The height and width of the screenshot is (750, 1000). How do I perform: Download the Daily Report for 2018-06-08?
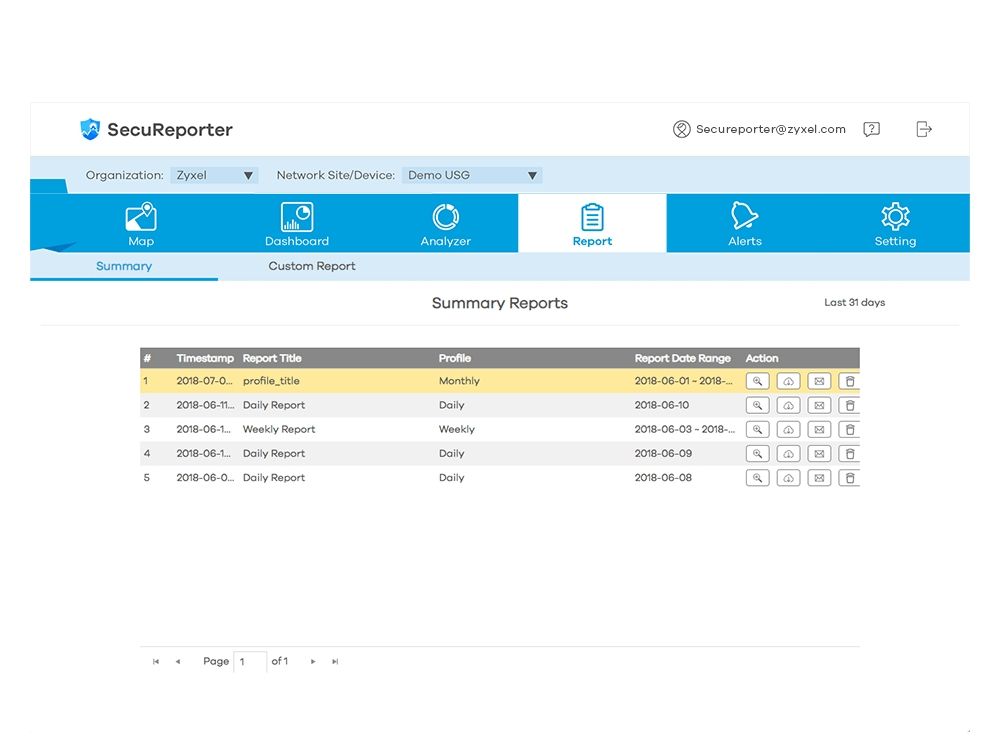pyautogui.click(x=788, y=478)
